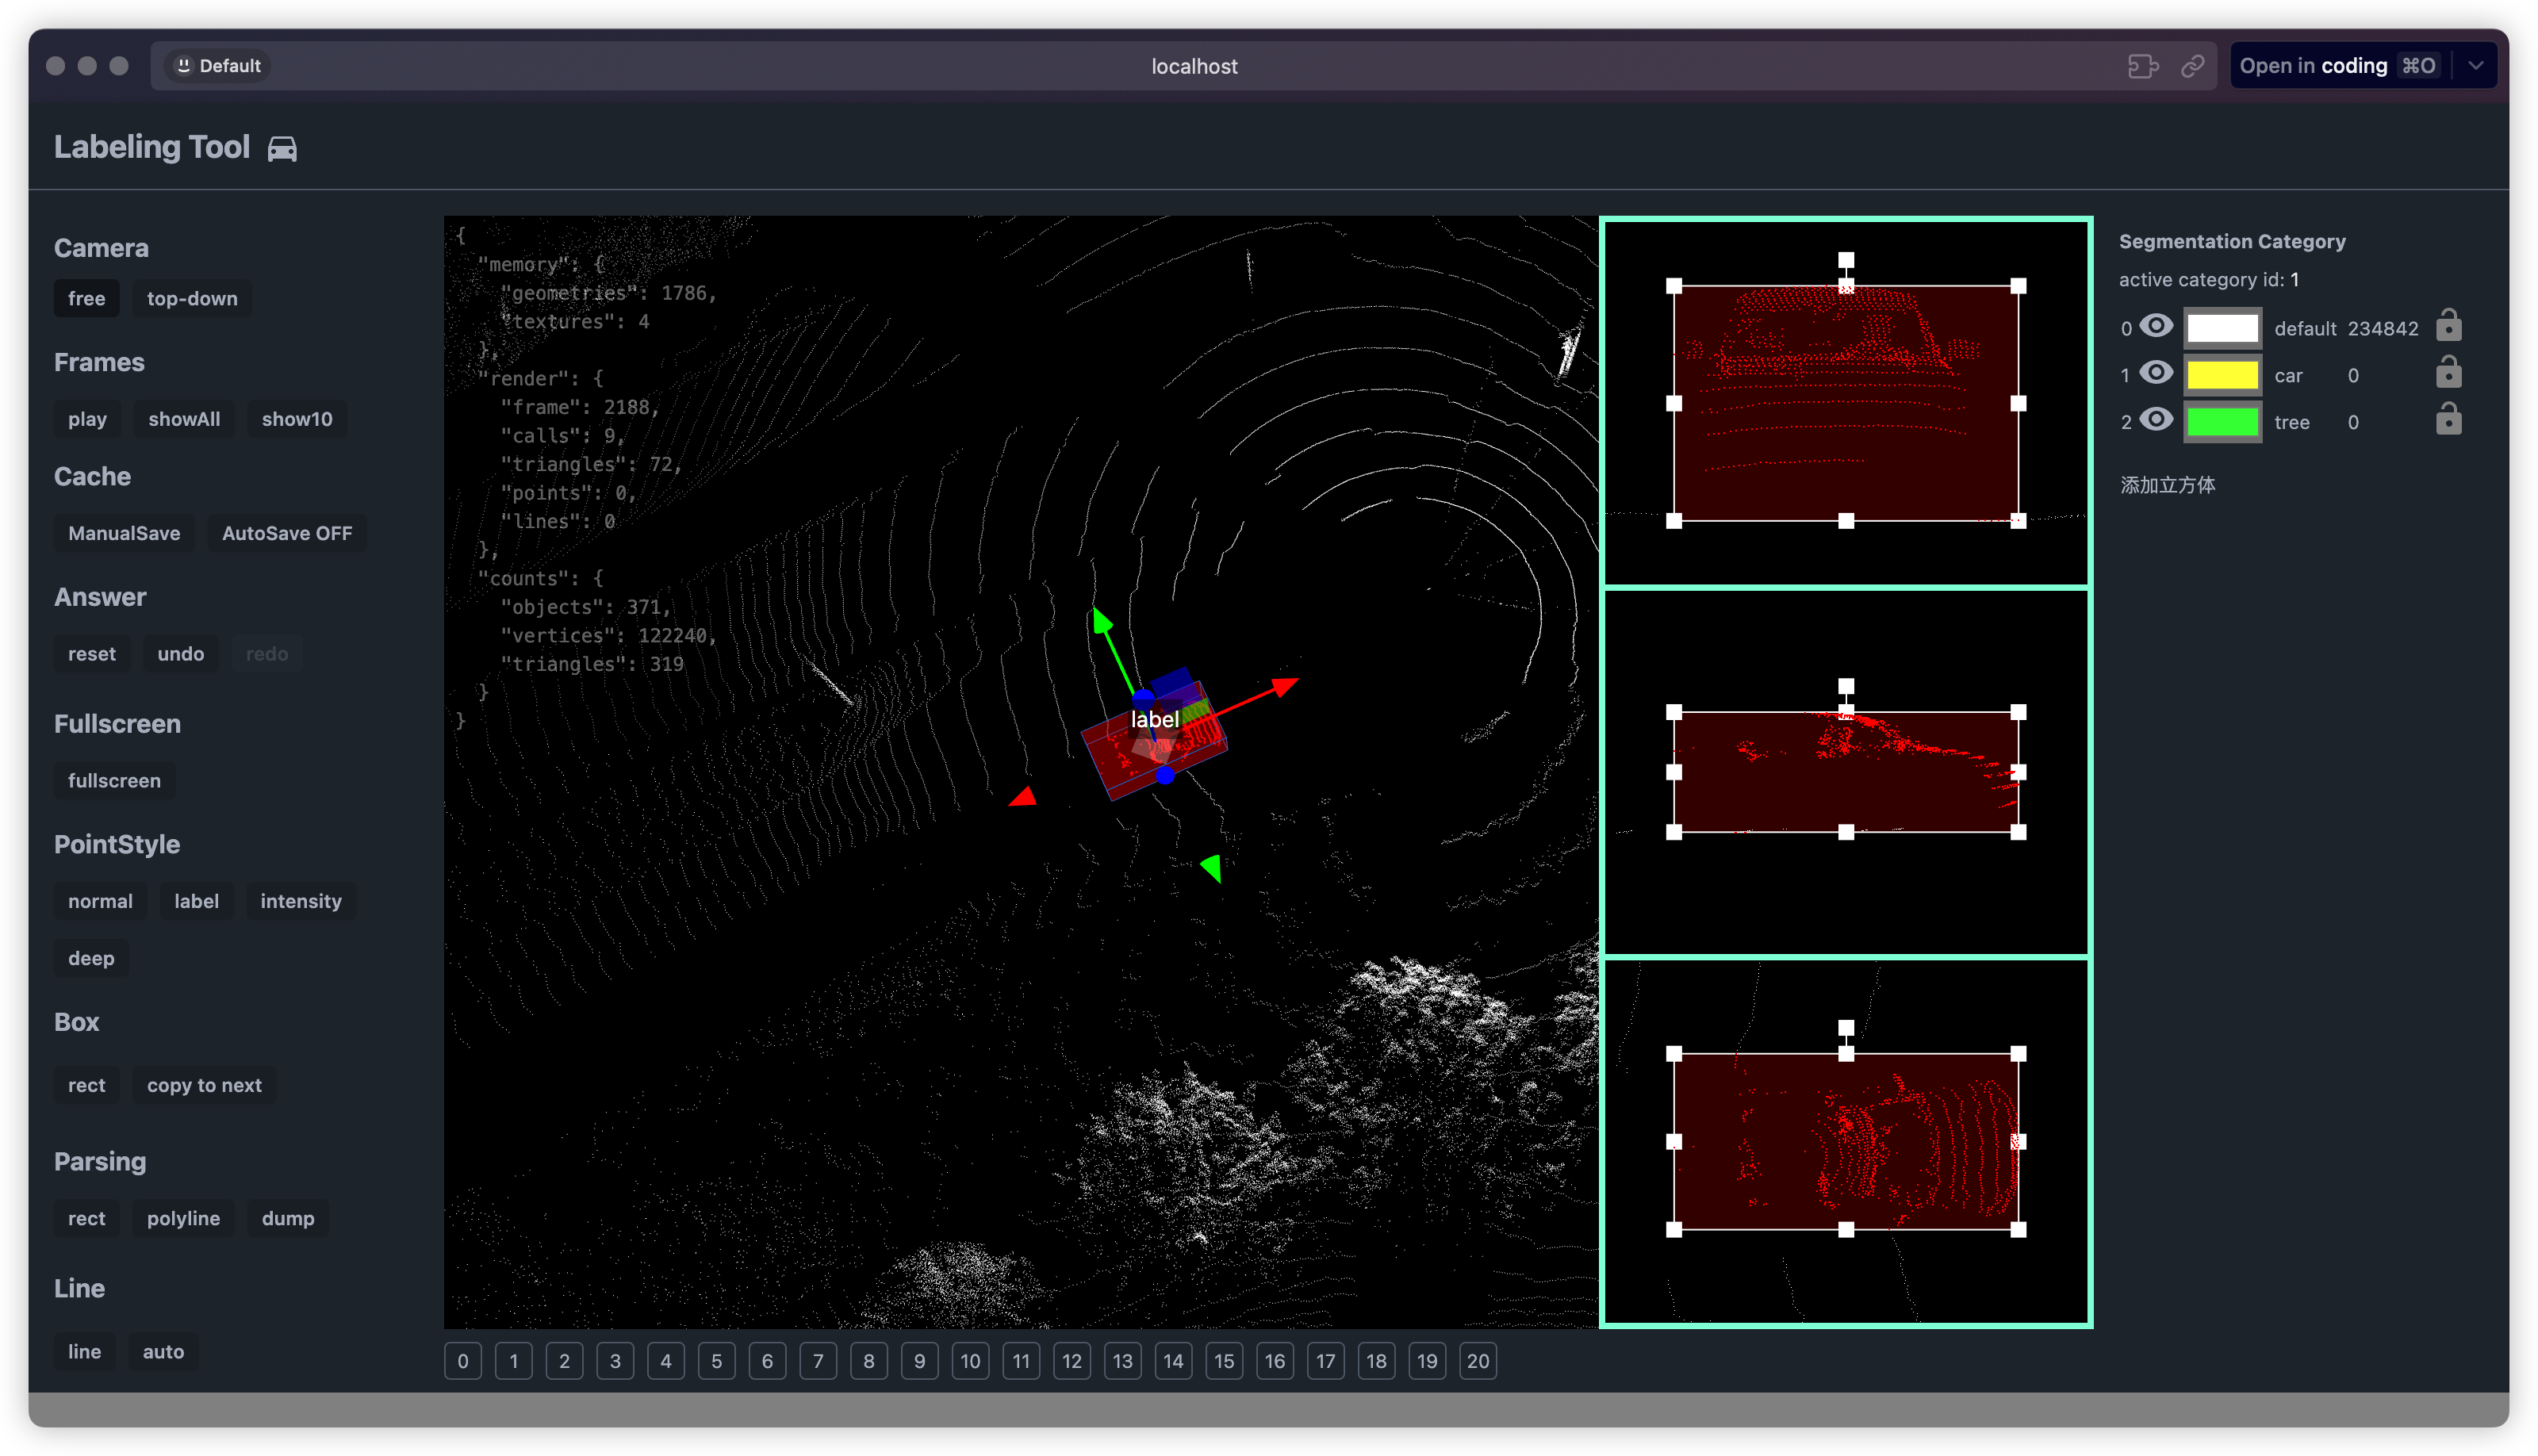Click copy to next box button
2538x1456 pixels.
point(204,1085)
